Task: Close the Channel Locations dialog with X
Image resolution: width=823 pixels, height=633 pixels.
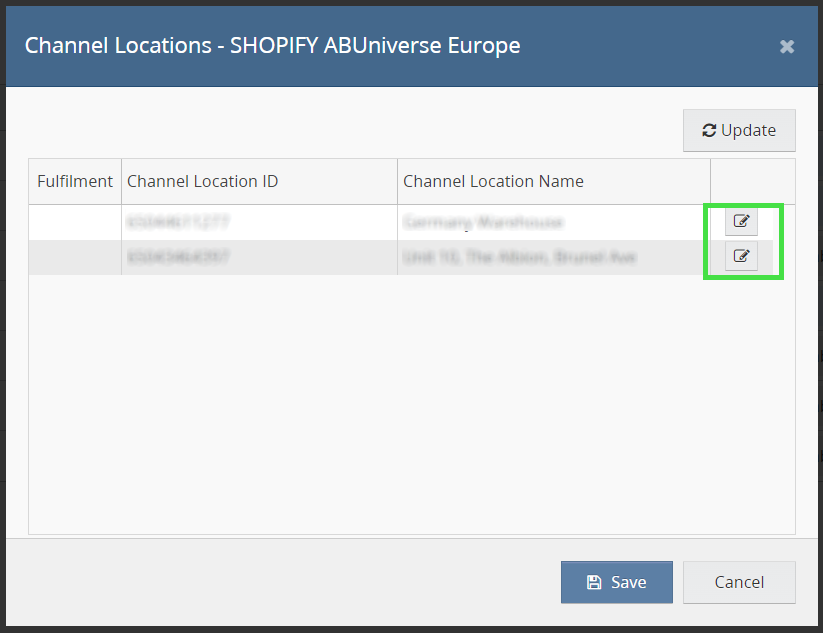Action: tap(787, 46)
